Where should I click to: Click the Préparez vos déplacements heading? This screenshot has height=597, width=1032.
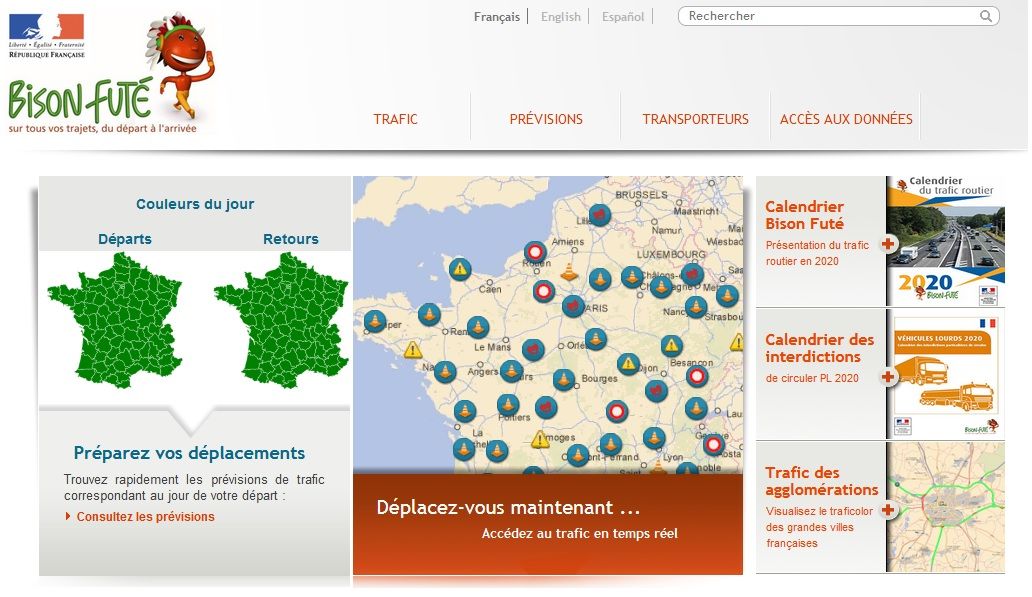(190, 453)
